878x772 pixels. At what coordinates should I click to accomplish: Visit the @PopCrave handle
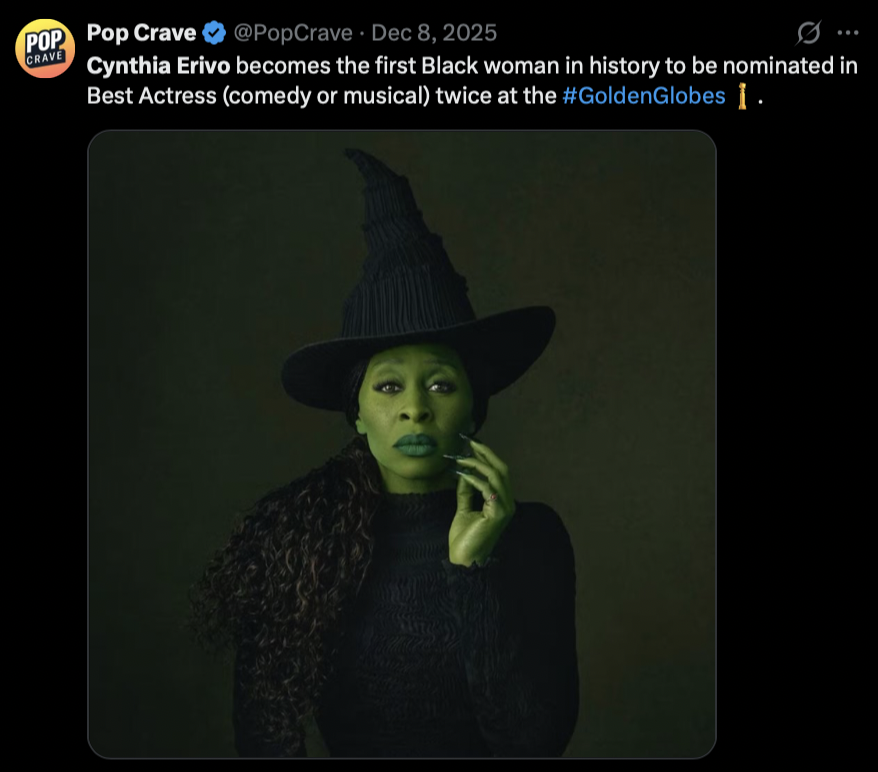coord(292,33)
